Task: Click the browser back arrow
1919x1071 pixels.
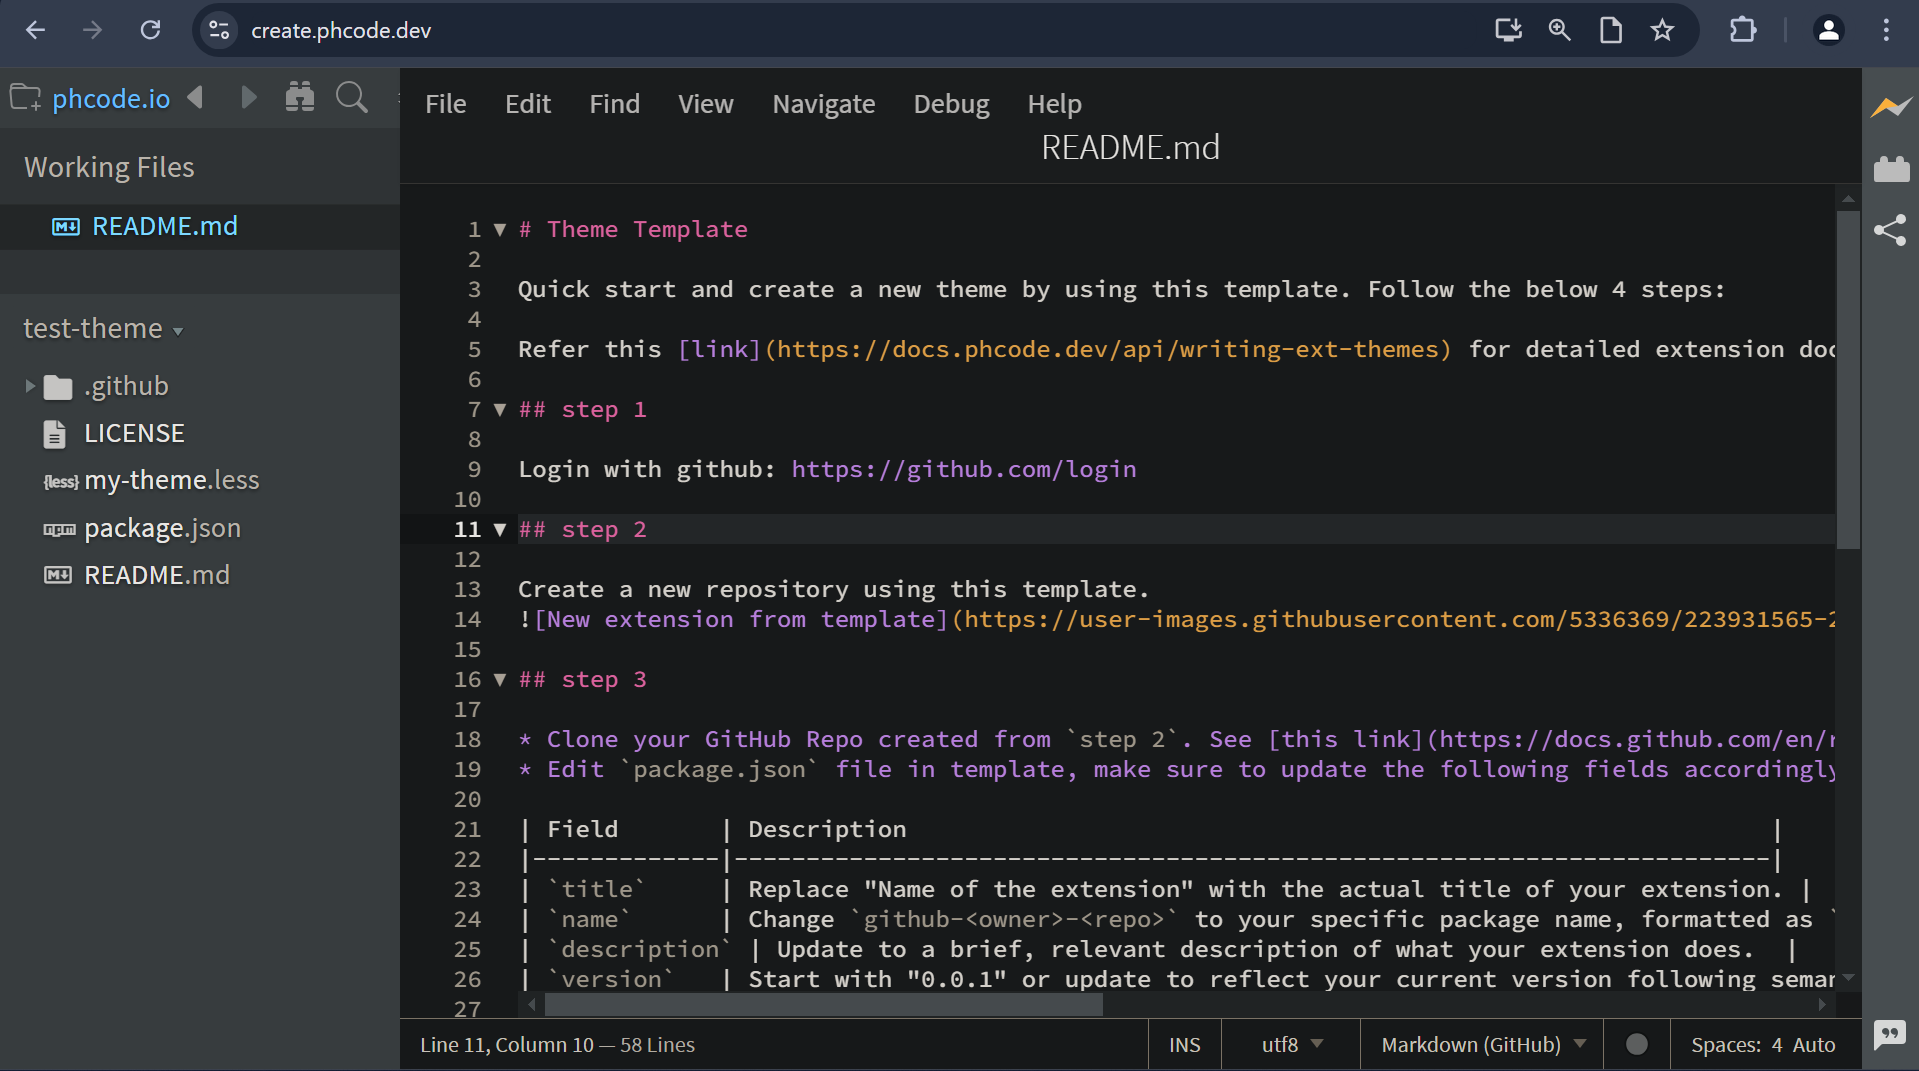Action: 35,30
